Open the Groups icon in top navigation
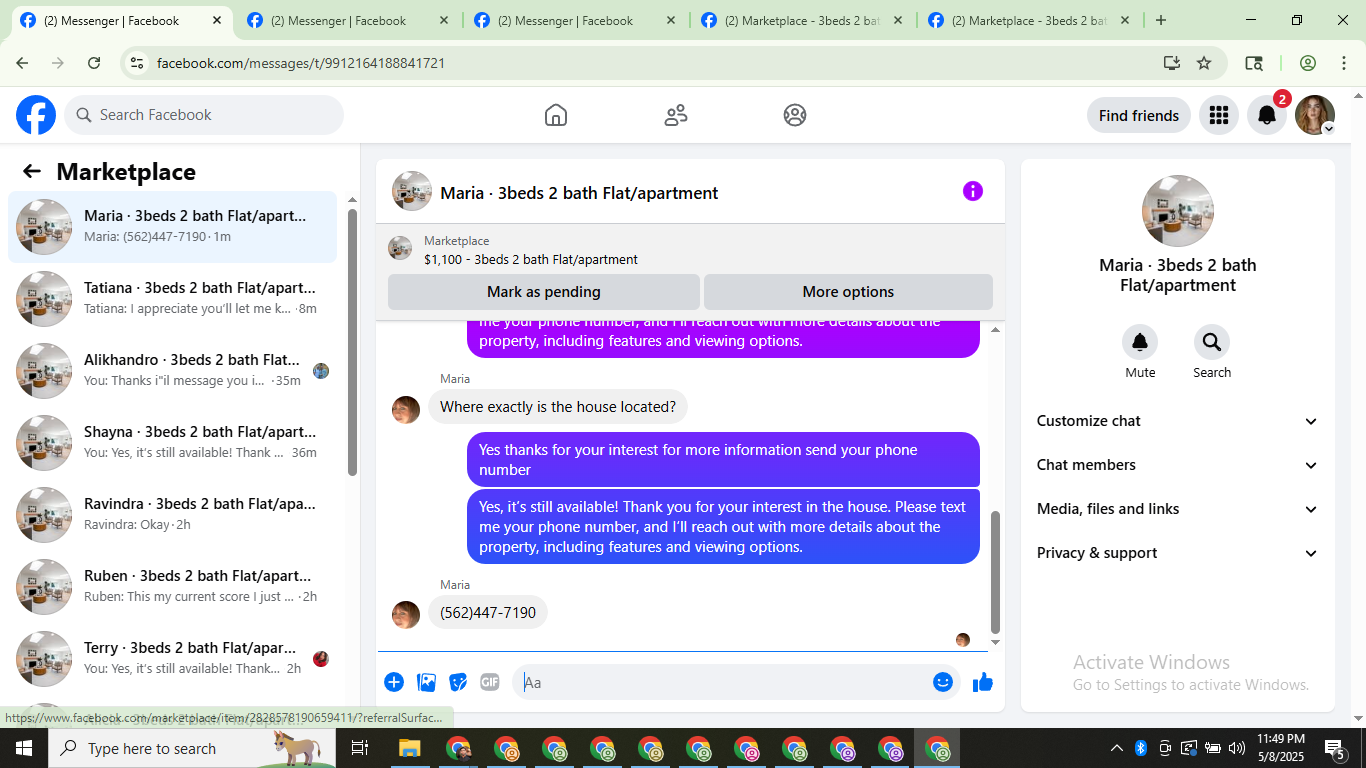Image resolution: width=1366 pixels, height=768 pixels. pos(795,115)
